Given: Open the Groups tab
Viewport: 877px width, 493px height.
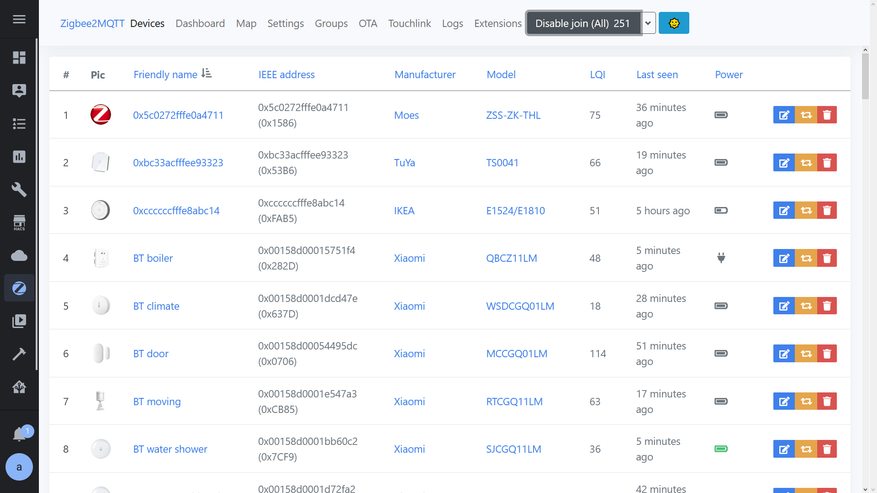Looking at the screenshot, I should (331, 24).
